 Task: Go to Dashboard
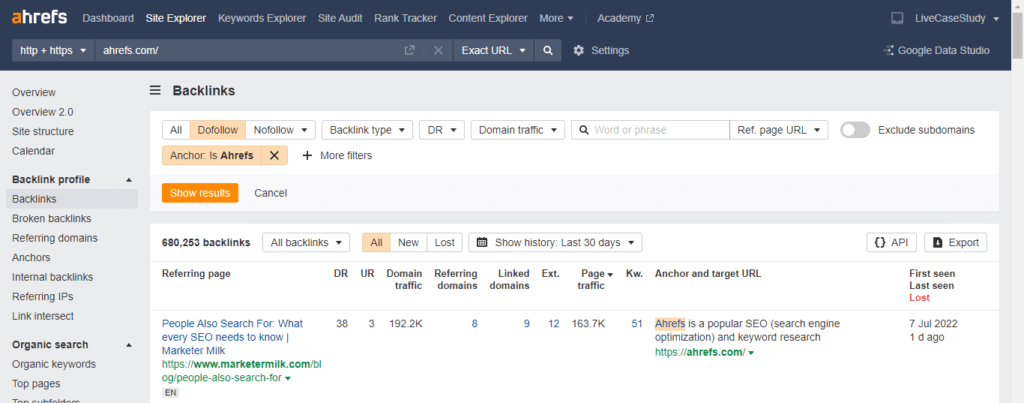pyautogui.click(x=108, y=18)
